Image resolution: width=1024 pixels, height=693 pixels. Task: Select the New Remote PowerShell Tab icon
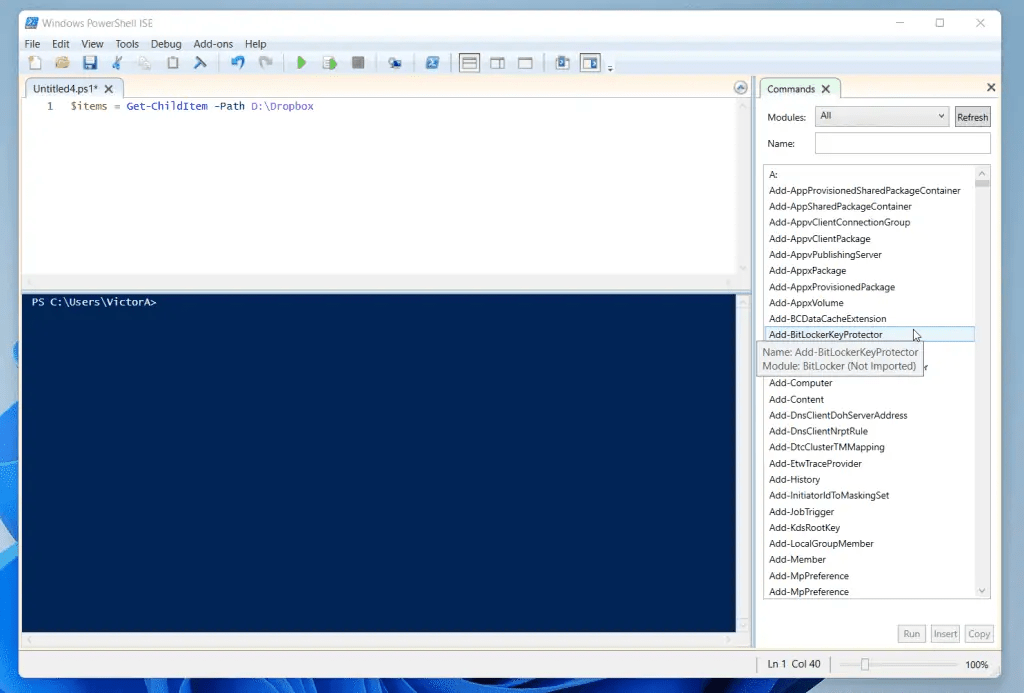point(394,62)
